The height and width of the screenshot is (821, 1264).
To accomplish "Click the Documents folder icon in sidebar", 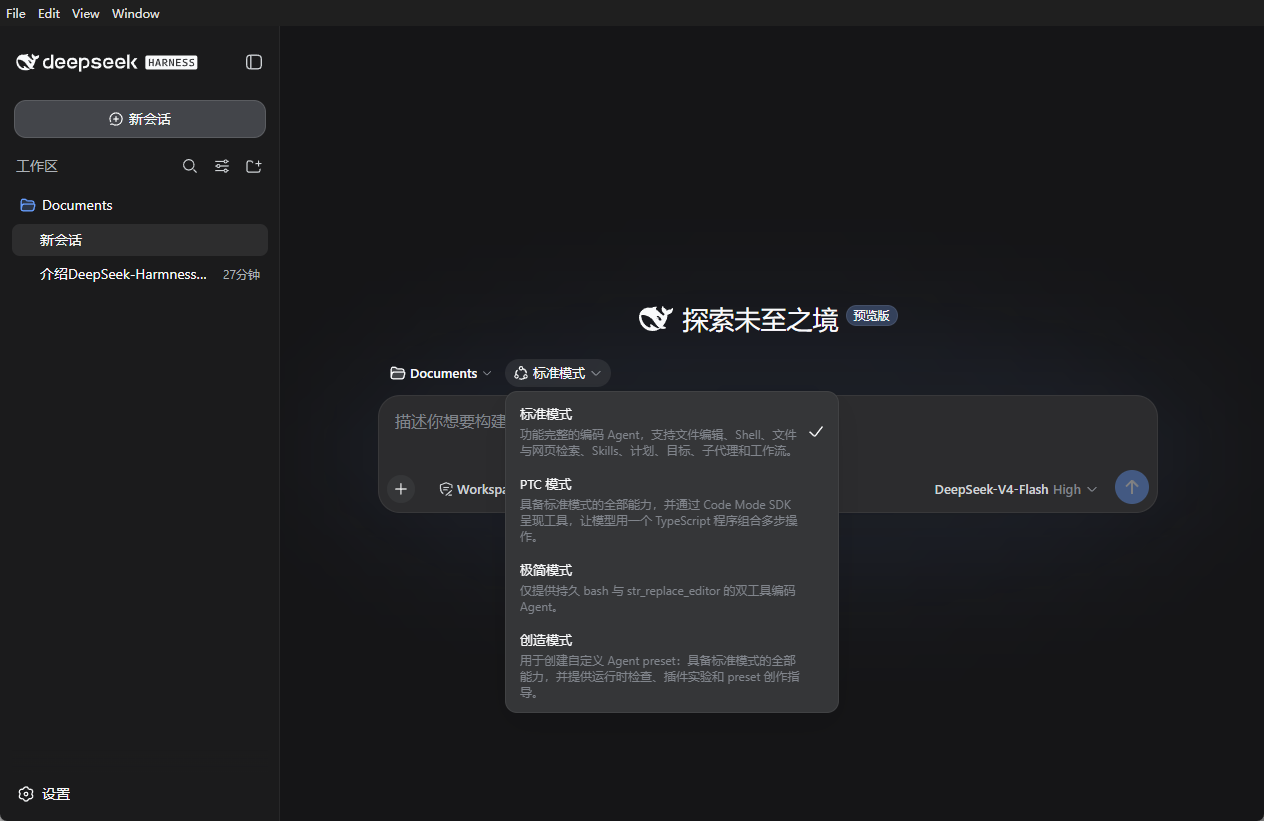I will pyautogui.click(x=28, y=205).
